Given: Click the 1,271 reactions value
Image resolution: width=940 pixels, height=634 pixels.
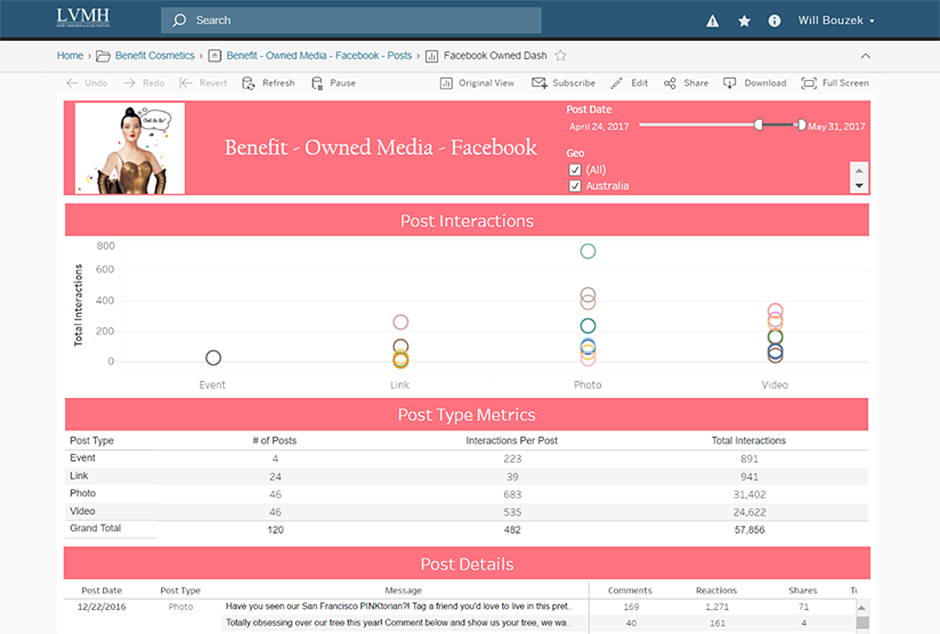Looking at the screenshot, I should tap(717, 606).
